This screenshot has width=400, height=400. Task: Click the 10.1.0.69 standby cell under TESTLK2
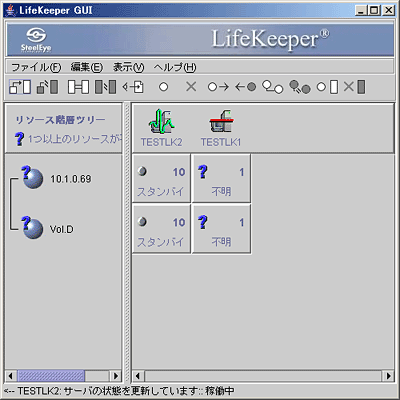(x=161, y=178)
